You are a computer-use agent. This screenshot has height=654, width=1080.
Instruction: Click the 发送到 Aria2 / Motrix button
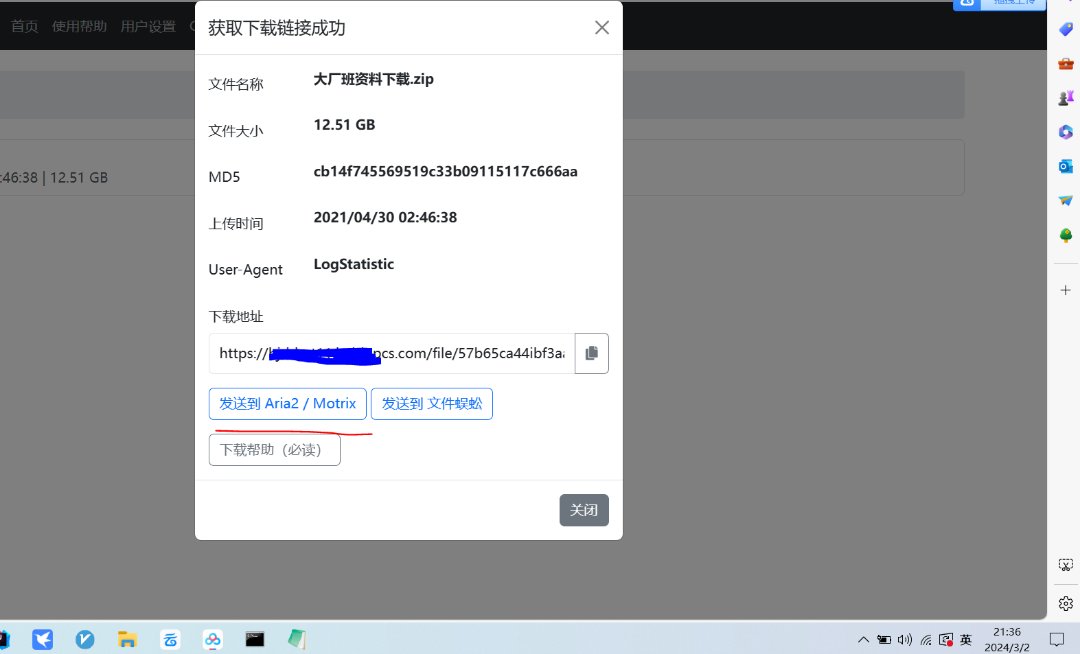(x=288, y=404)
